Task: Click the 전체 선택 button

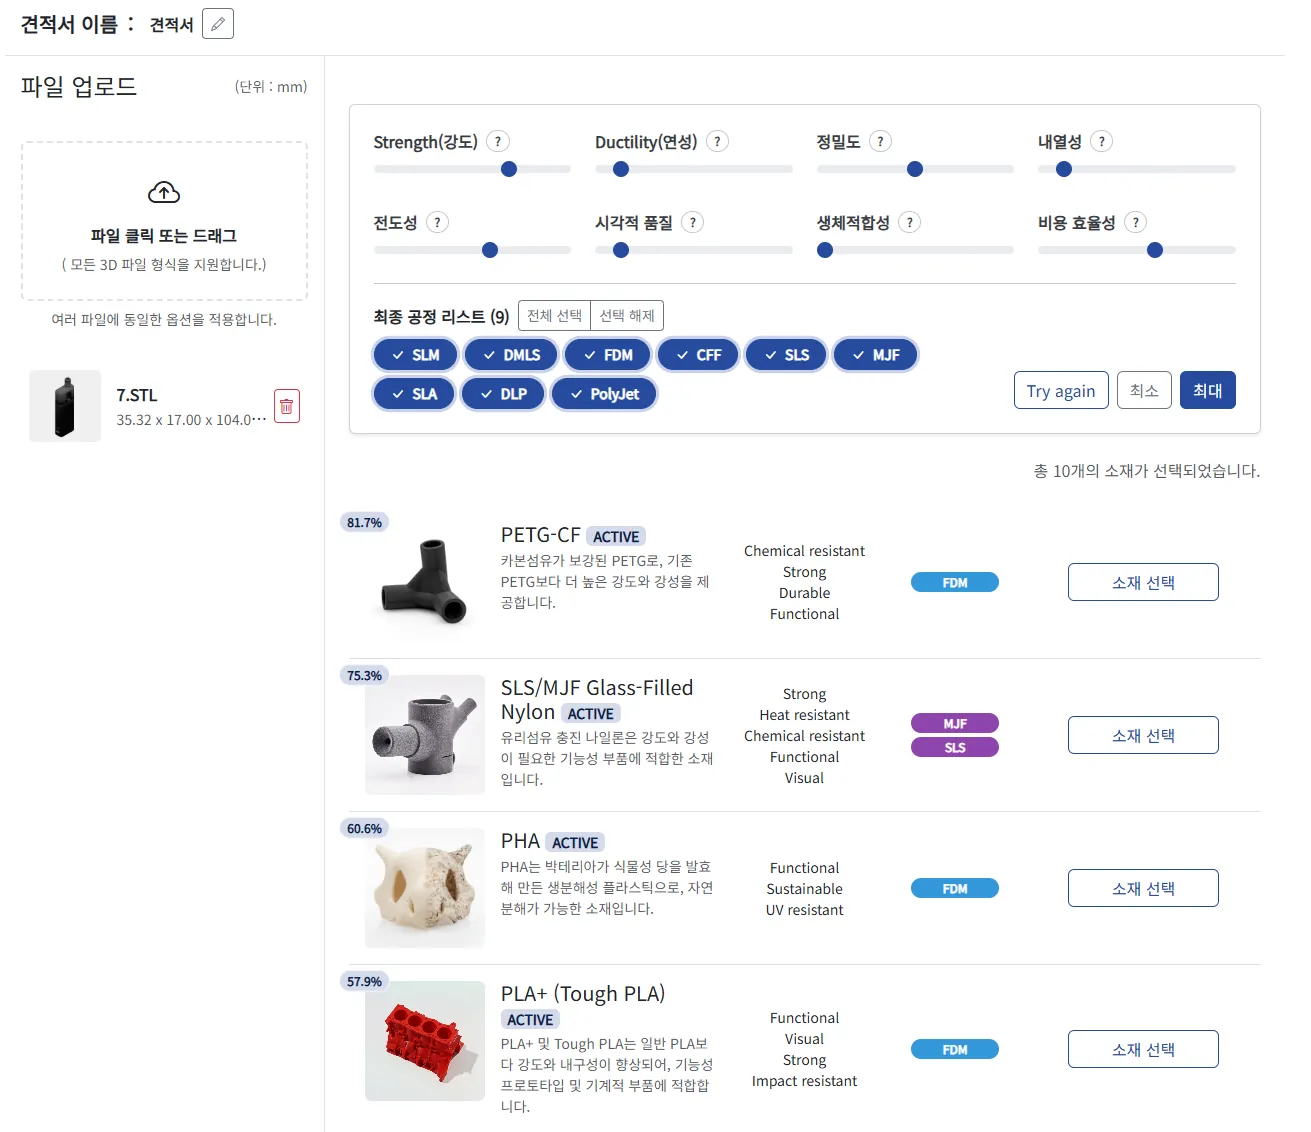Action: pos(554,316)
